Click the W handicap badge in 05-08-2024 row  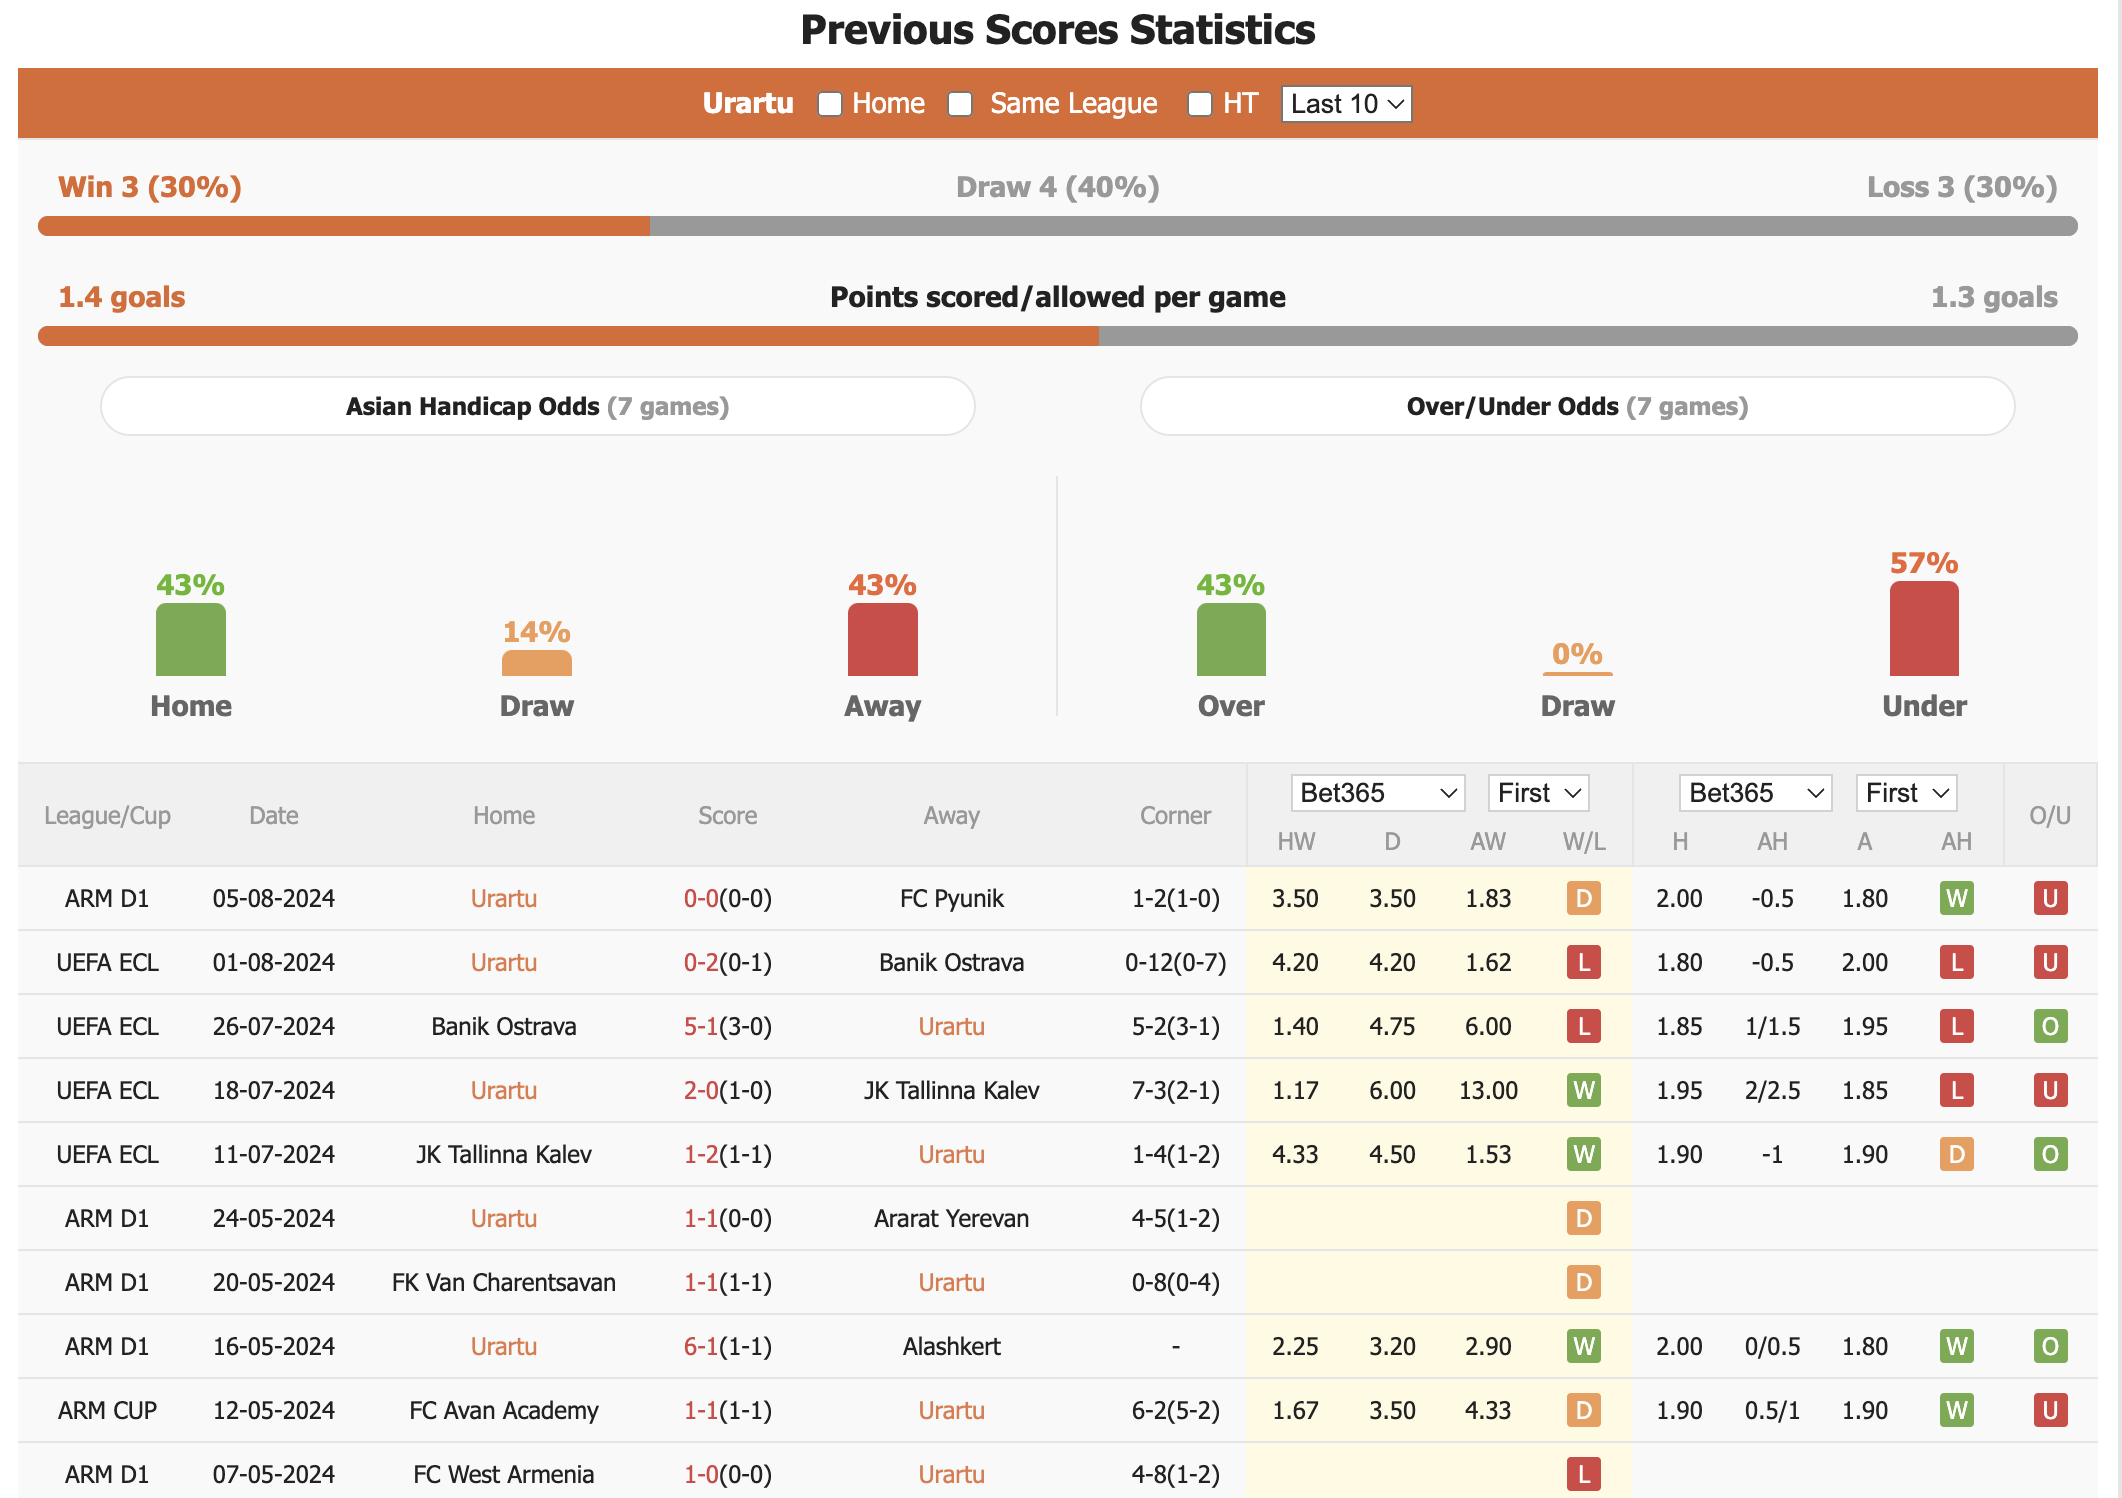[1957, 898]
